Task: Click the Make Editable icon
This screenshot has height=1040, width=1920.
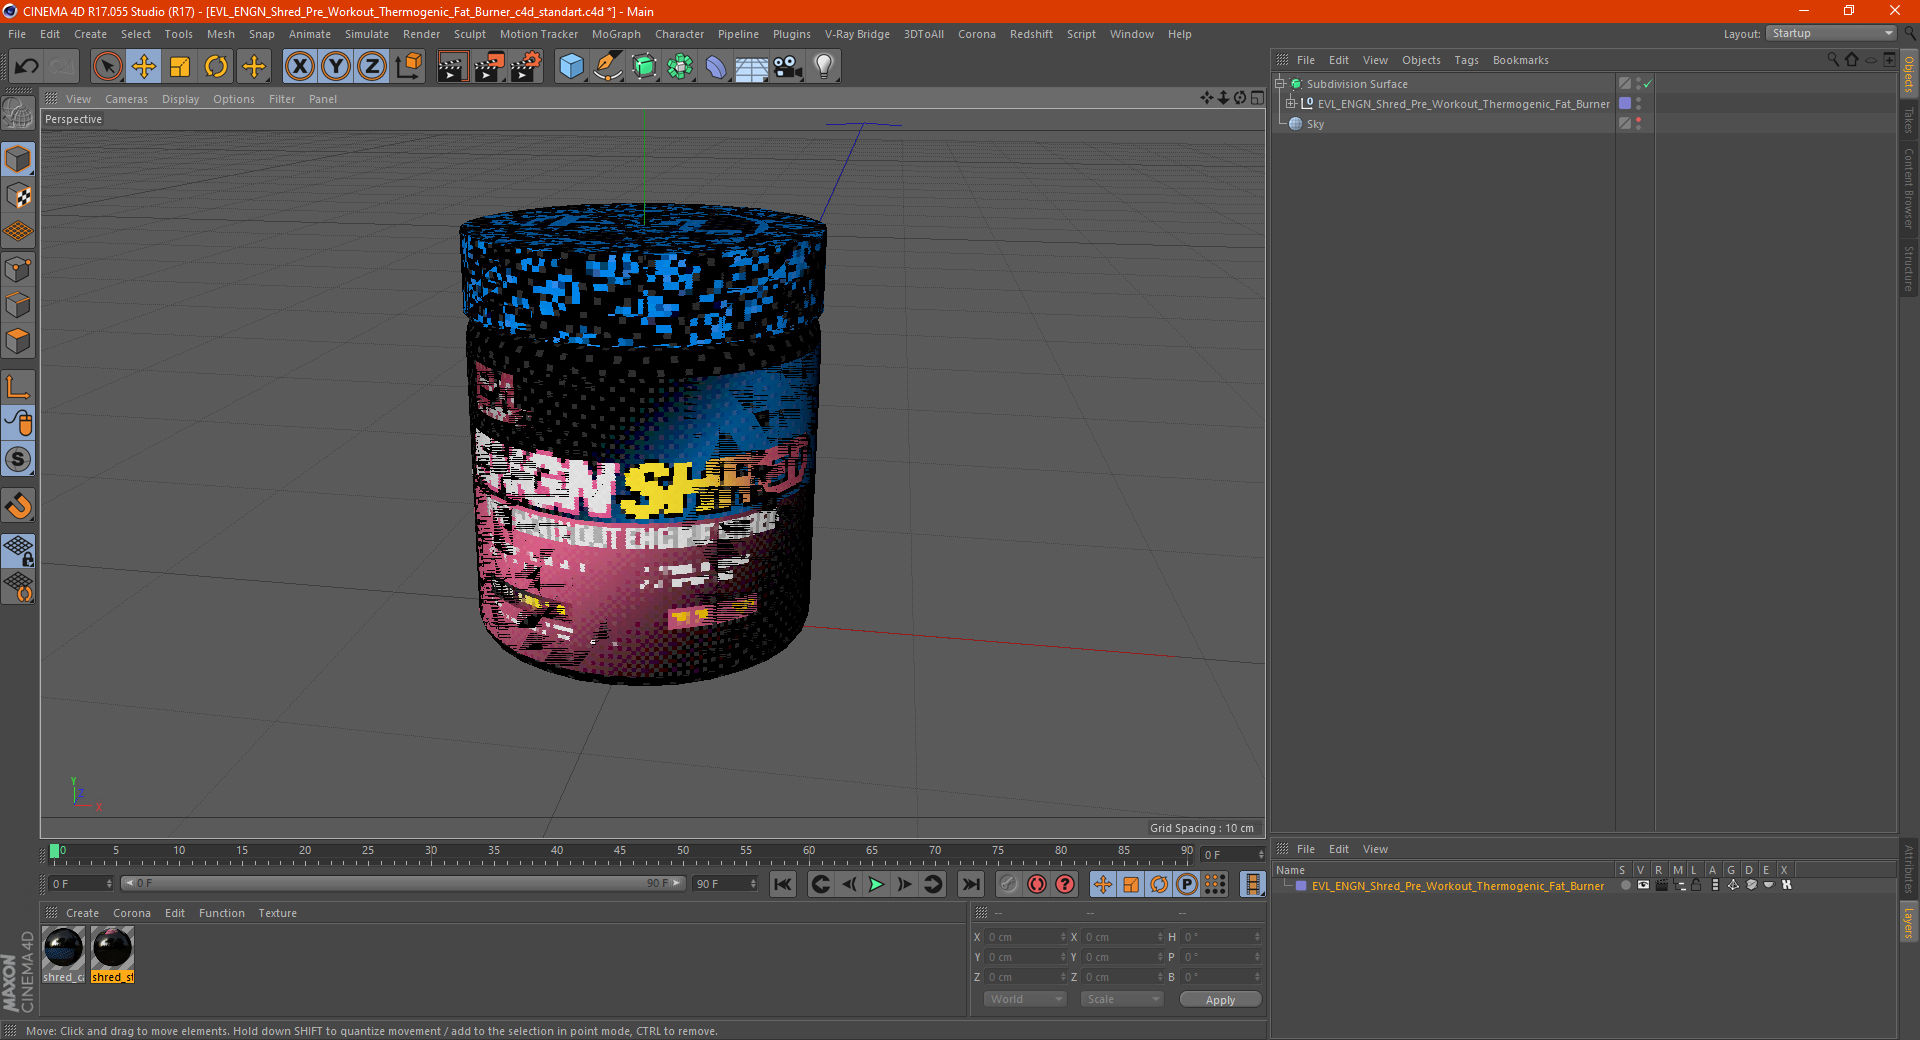Action: 18,115
